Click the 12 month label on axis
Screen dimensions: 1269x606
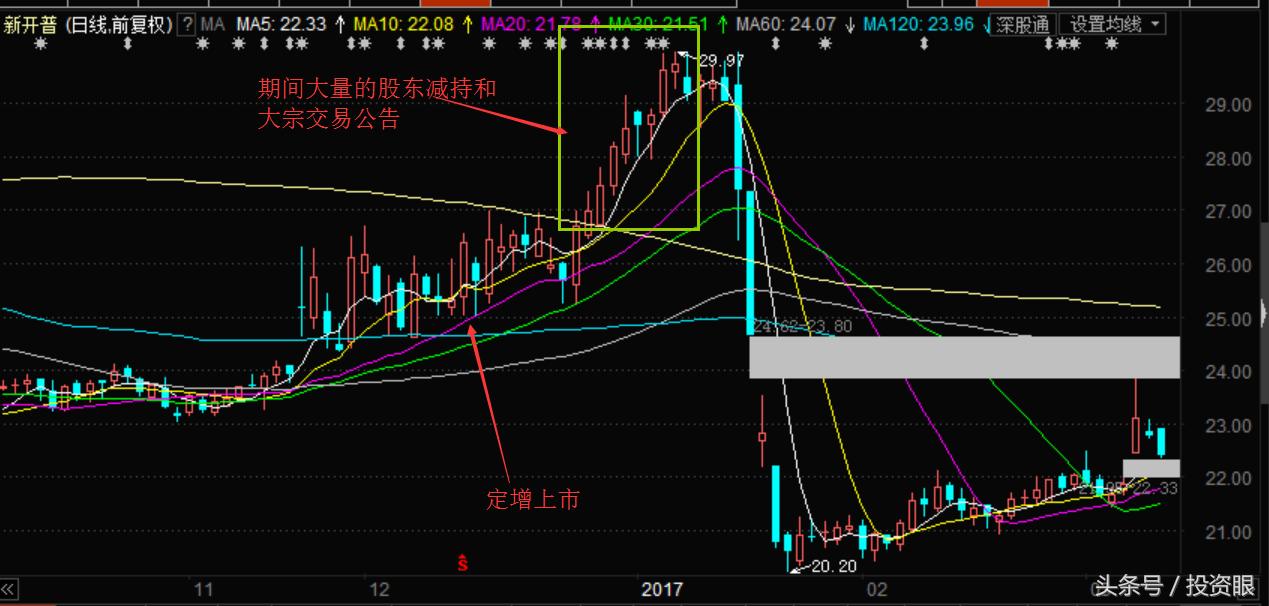(x=379, y=589)
